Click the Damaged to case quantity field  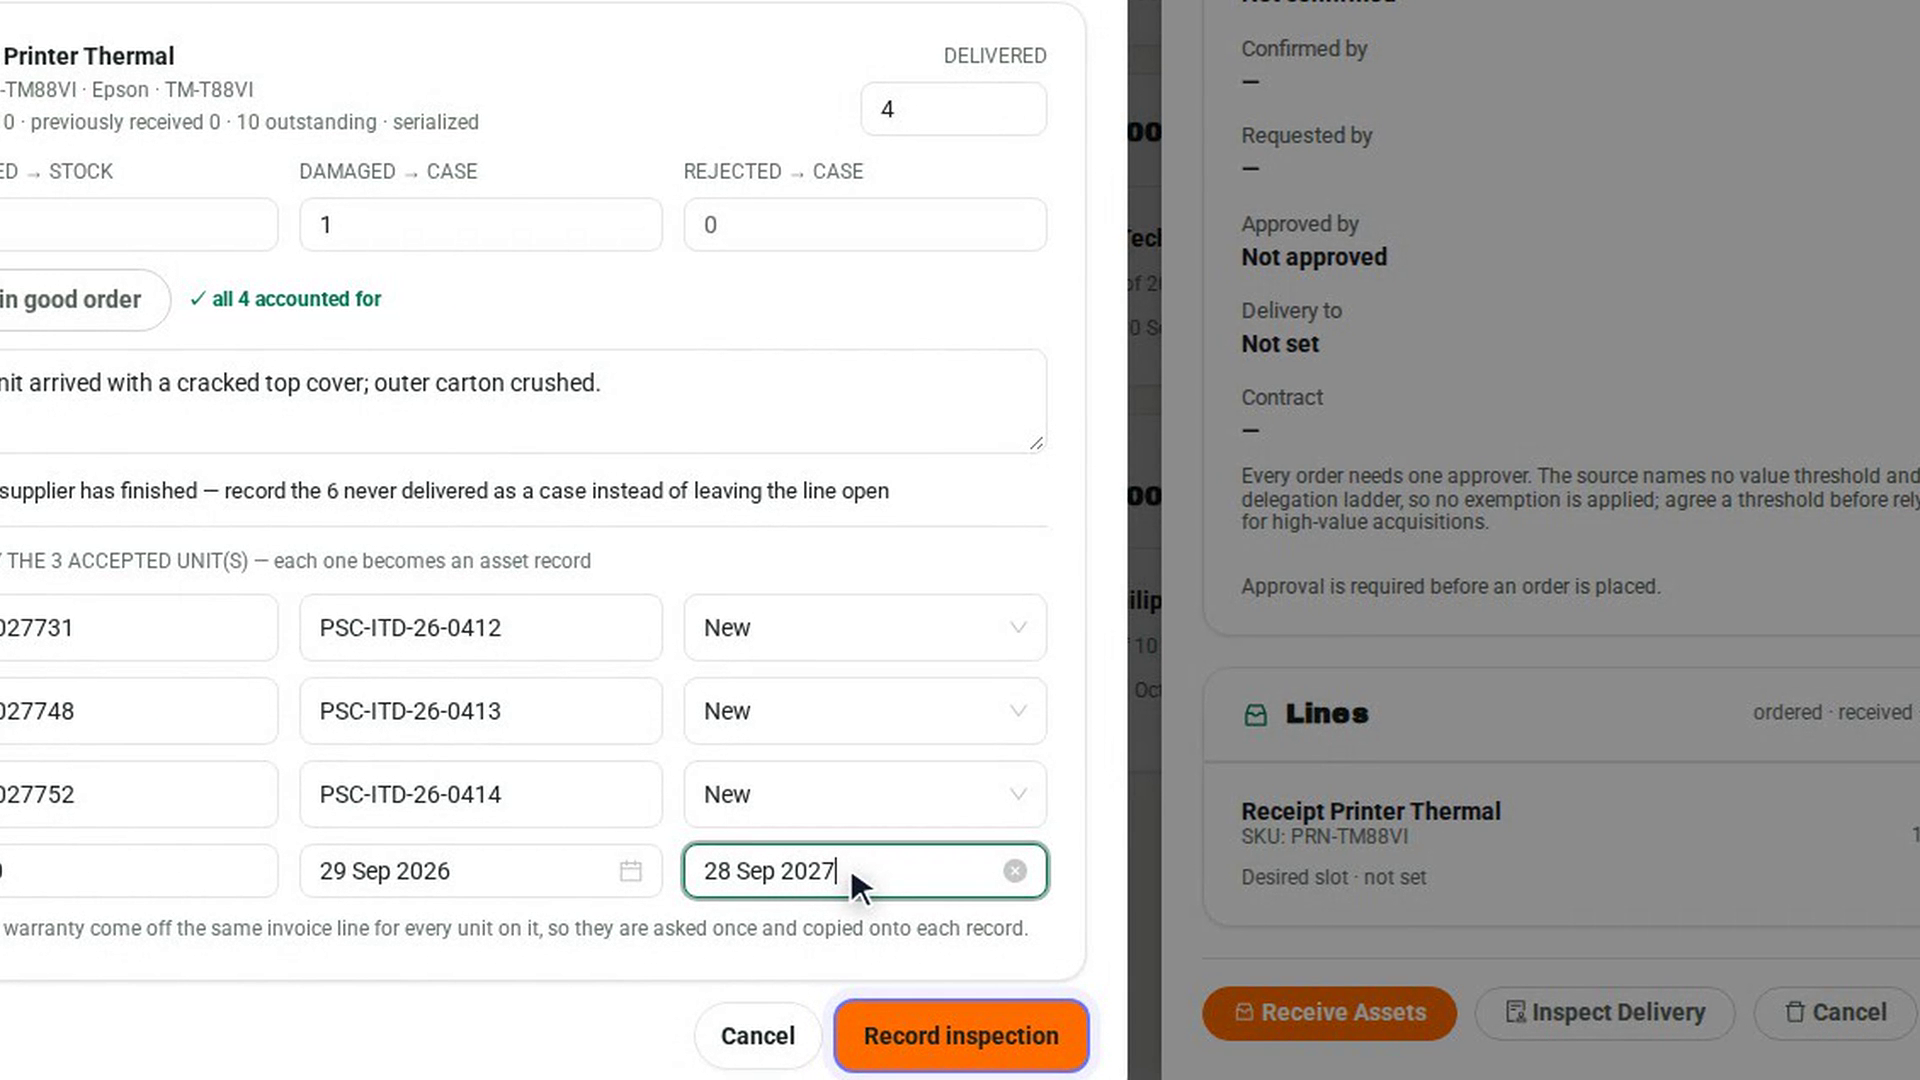click(480, 225)
